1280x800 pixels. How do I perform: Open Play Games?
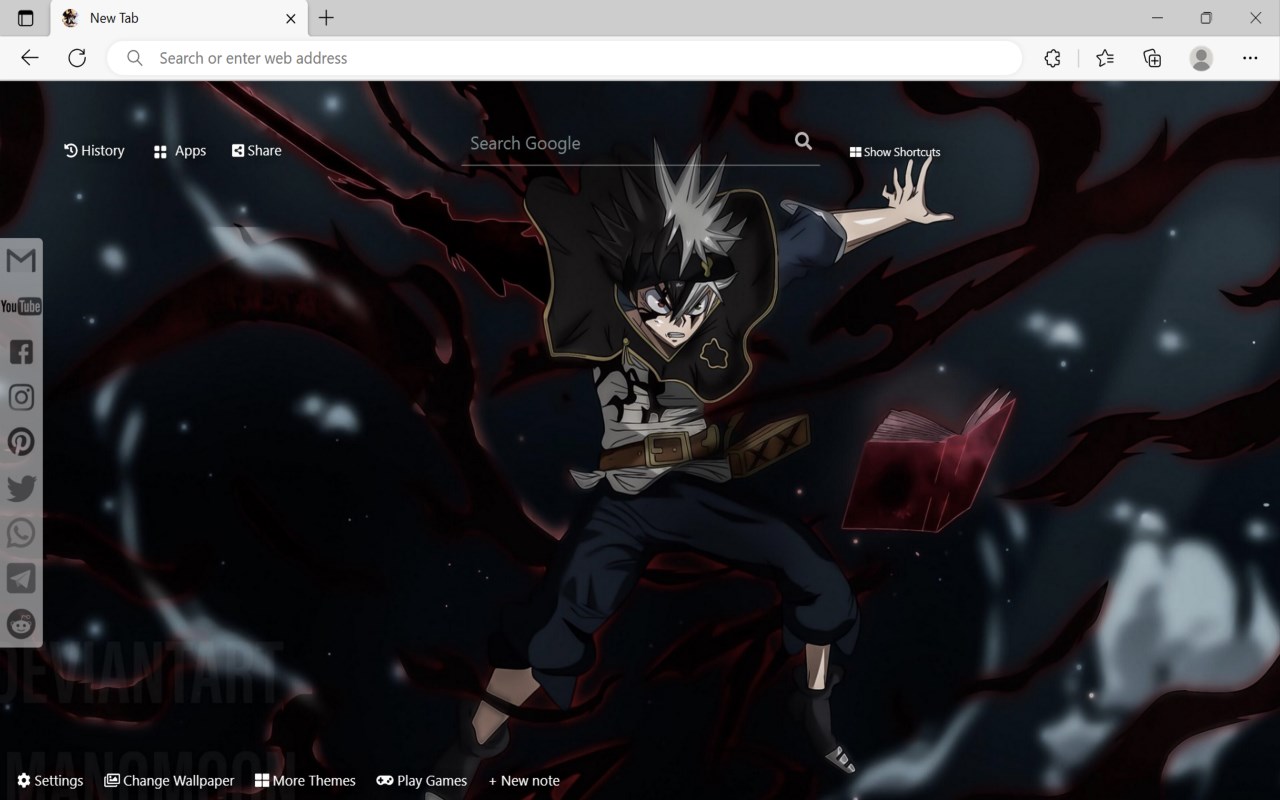422,781
